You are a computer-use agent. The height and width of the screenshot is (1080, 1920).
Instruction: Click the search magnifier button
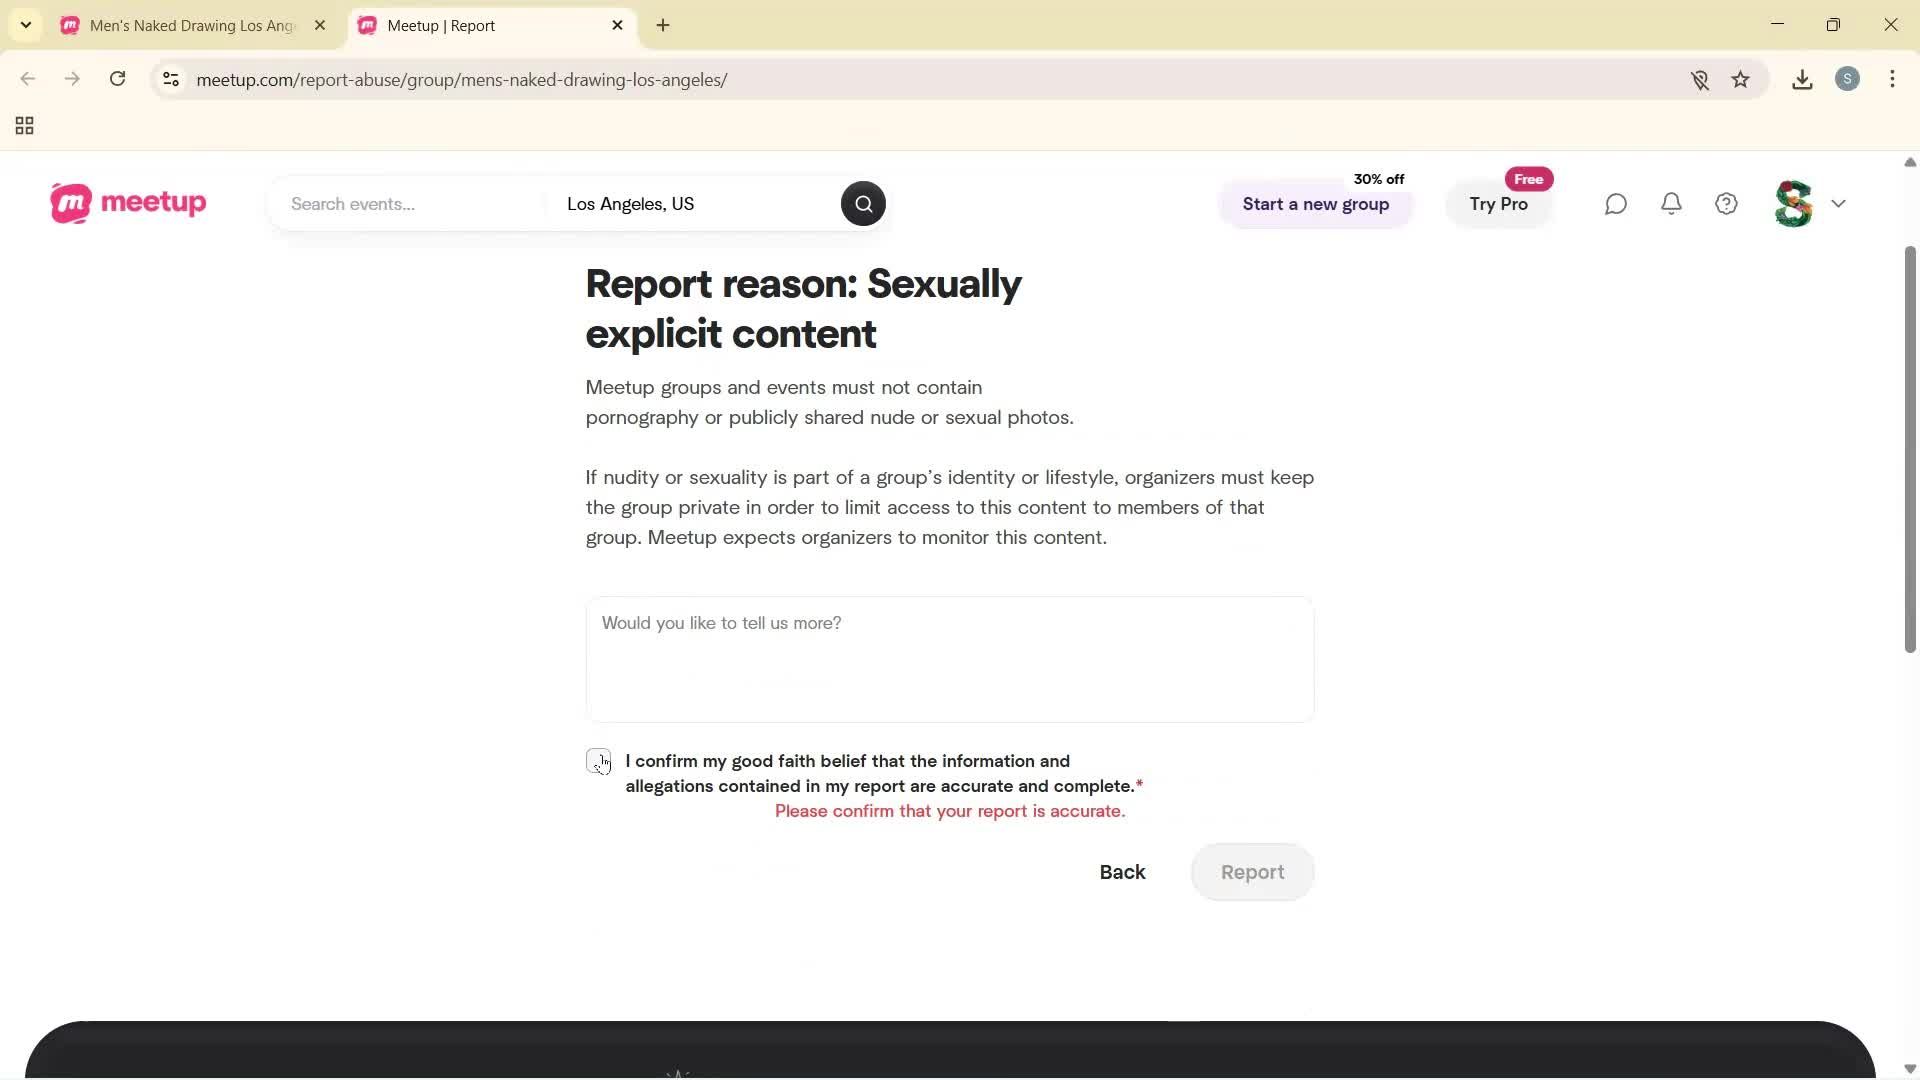pos(862,203)
